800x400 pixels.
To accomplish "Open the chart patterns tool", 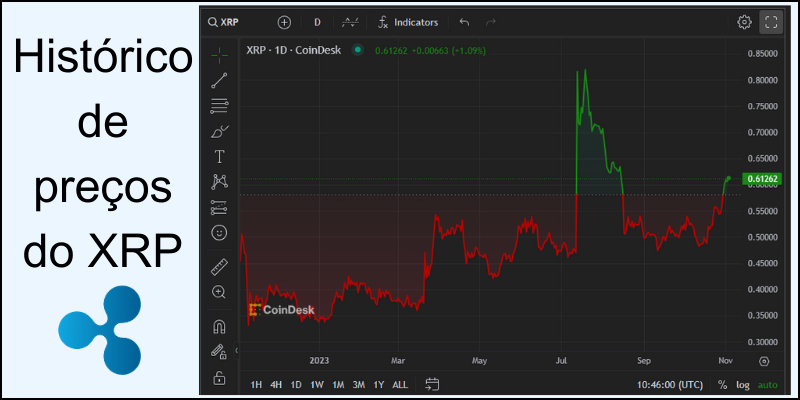I will pos(219,182).
